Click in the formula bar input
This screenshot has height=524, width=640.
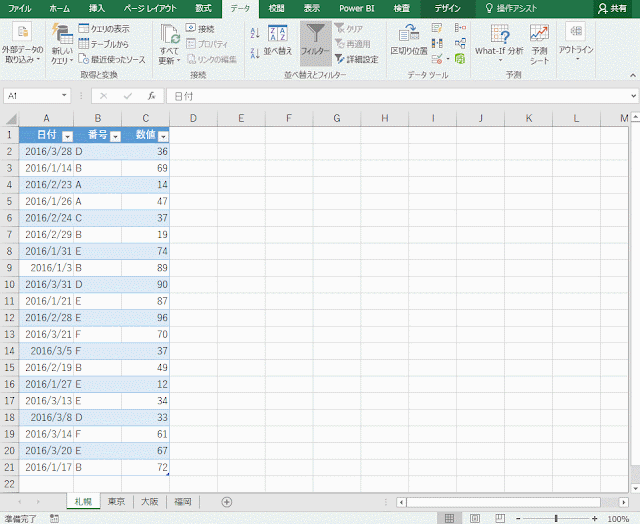(x=398, y=96)
